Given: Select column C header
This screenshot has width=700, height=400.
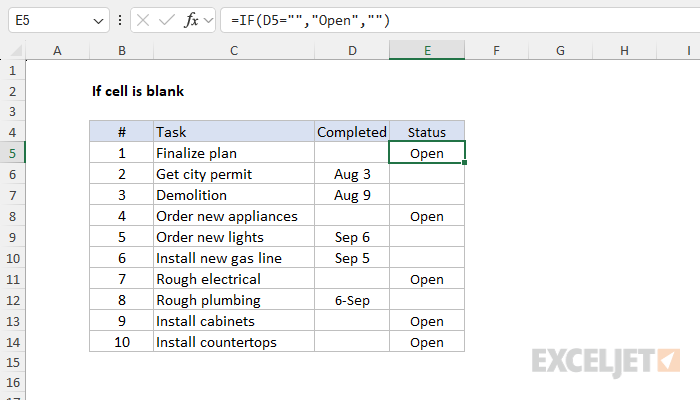Looking at the screenshot, I should point(234,50).
